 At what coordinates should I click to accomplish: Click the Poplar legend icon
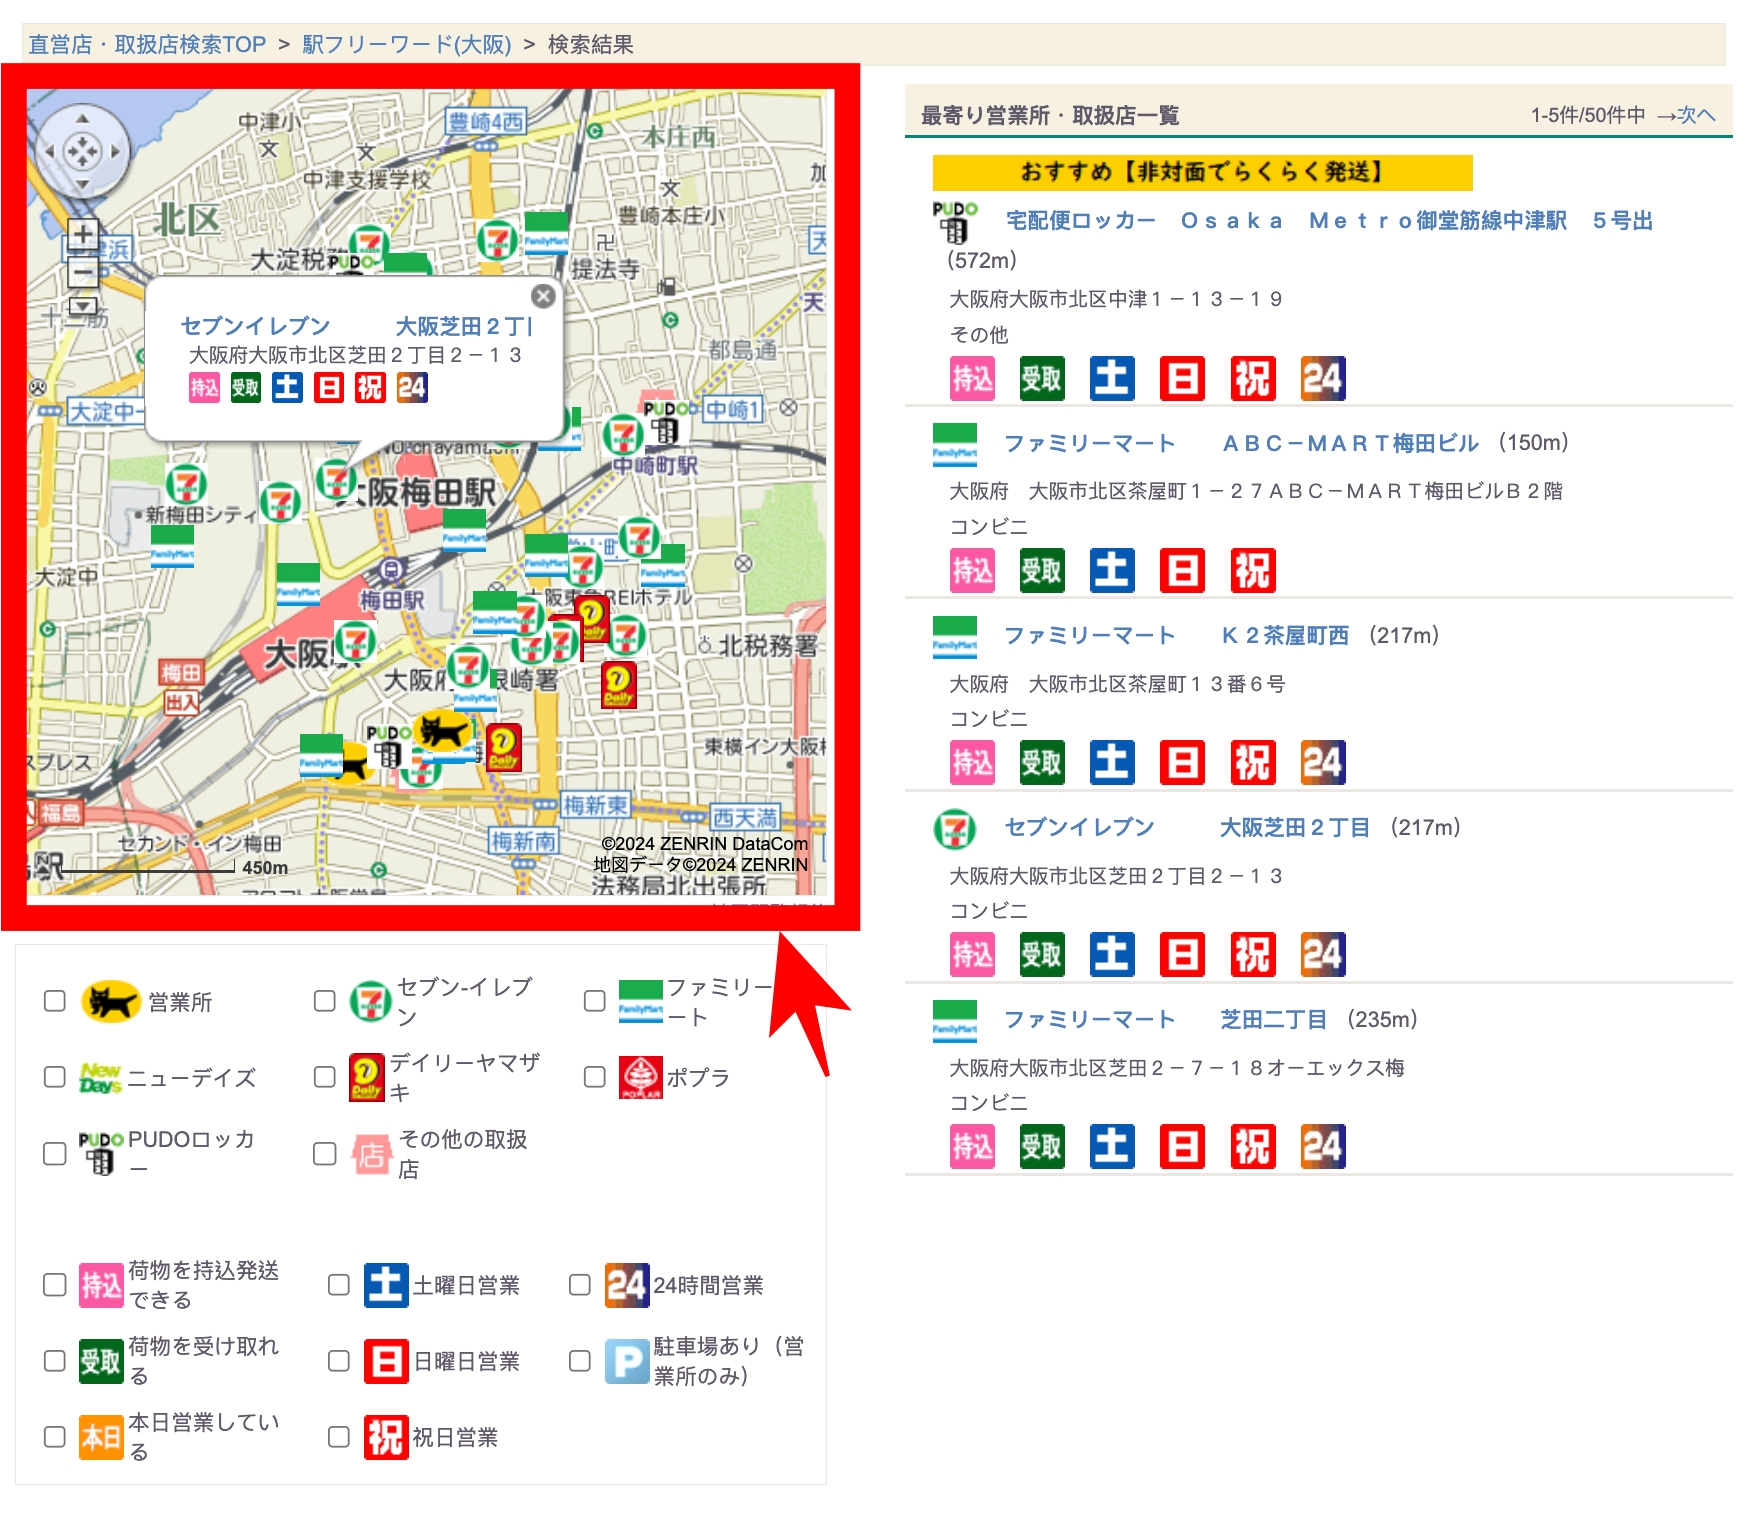[x=640, y=1077]
